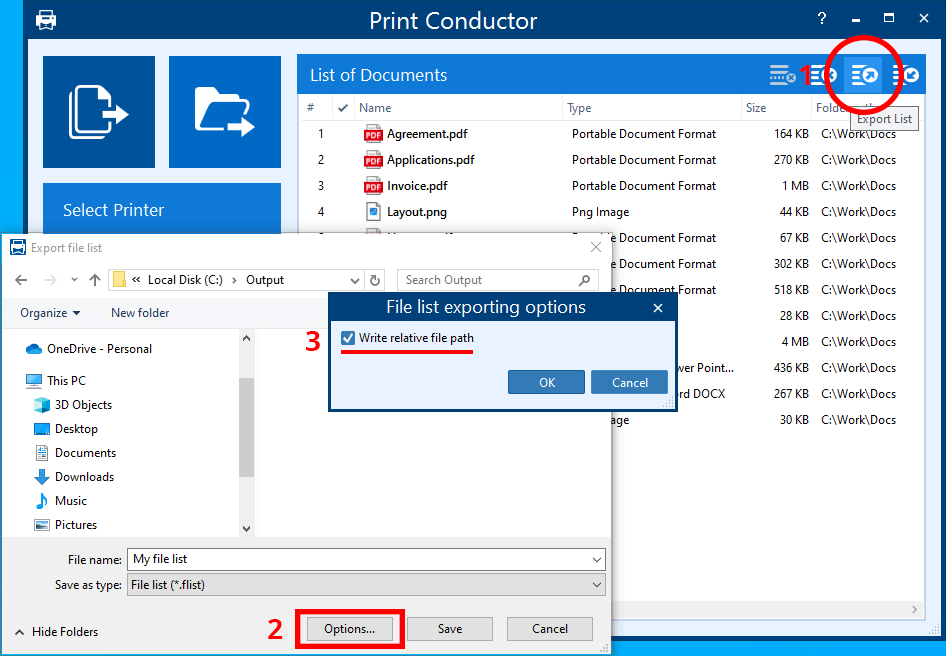Refresh the Output folder location
946x656 pixels.
(375, 280)
